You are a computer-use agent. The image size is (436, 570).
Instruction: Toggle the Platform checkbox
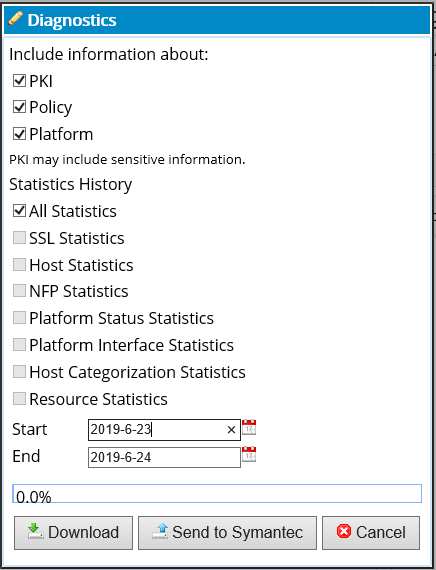click(x=19, y=134)
